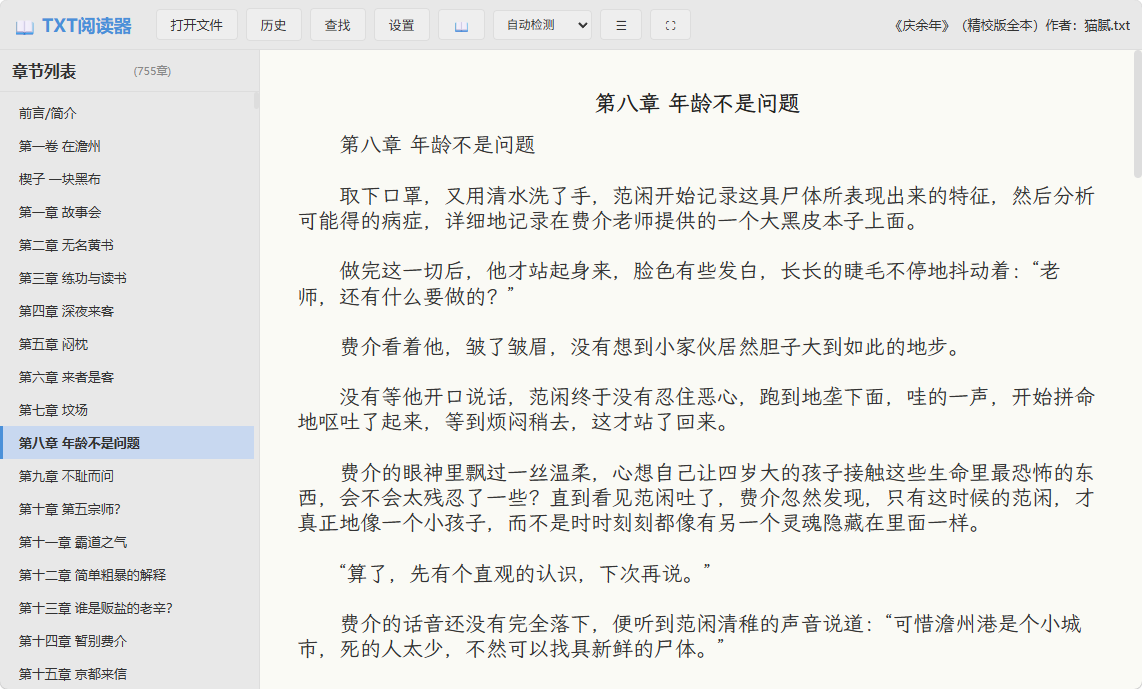This screenshot has width=1142, height=689.
Task: Jump to 第六章 来者是客
Action: (x=127, y=377)
